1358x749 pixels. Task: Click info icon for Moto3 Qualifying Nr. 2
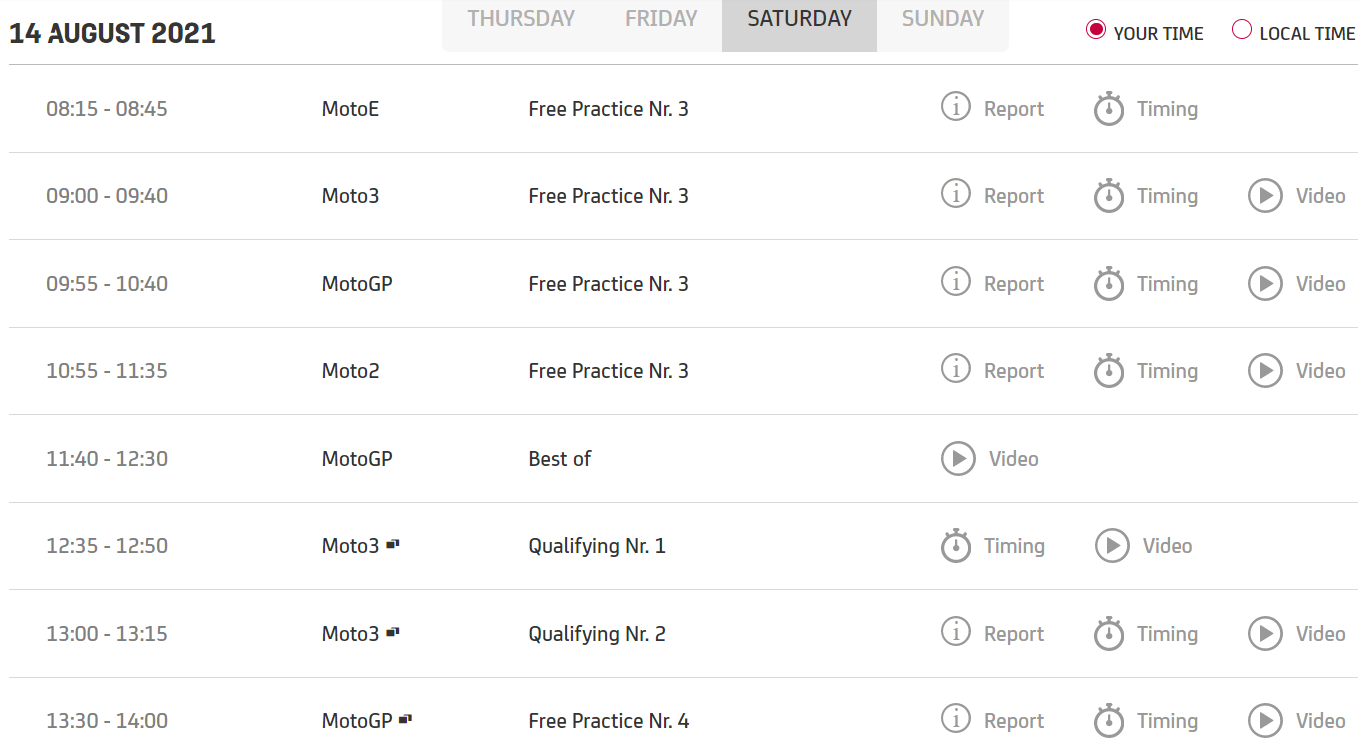[956, 632]
